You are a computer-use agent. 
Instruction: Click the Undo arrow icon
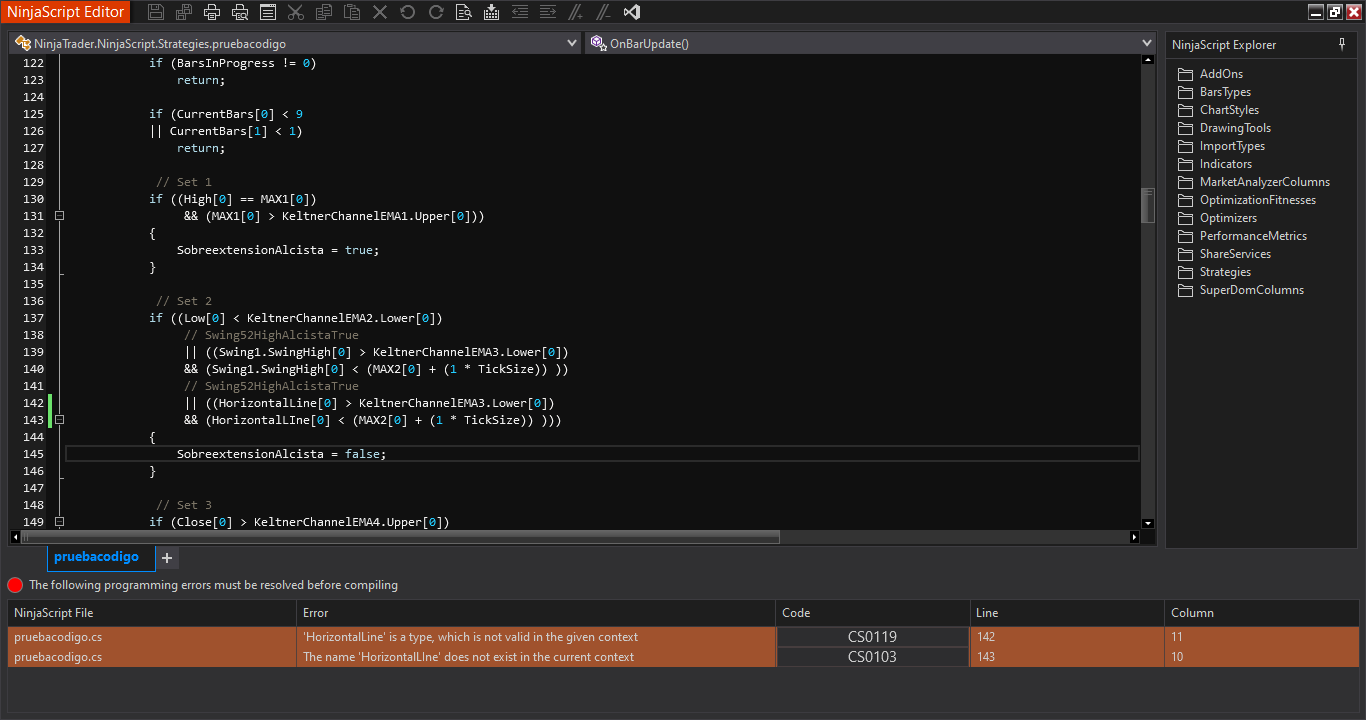pos(407,12)
